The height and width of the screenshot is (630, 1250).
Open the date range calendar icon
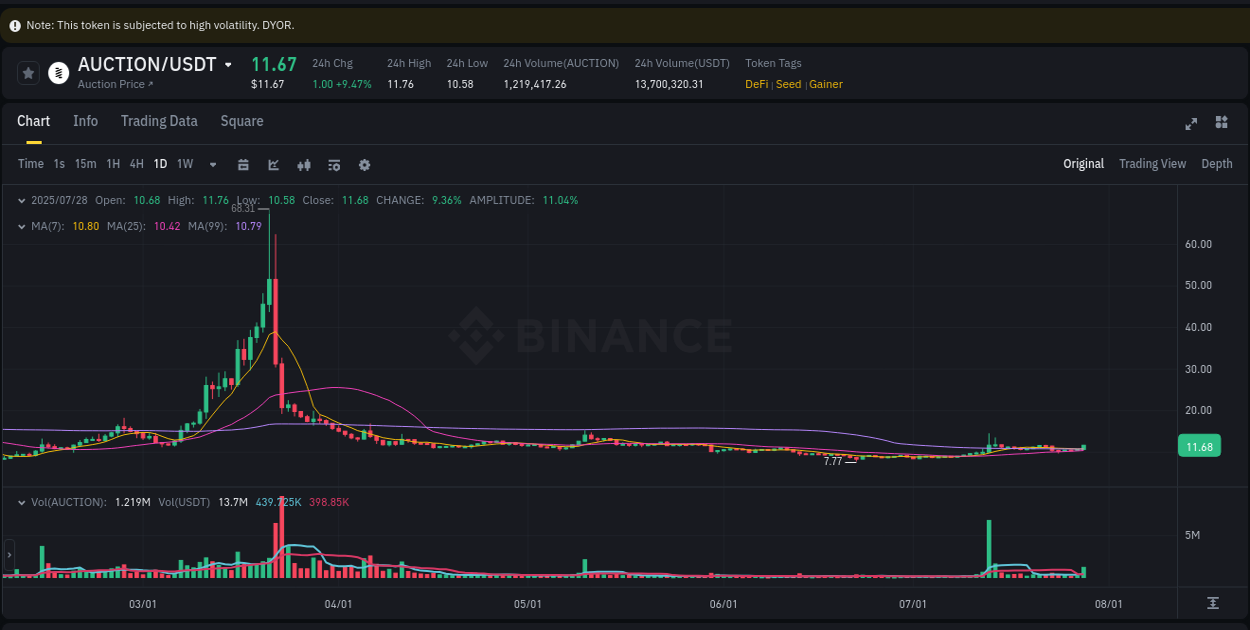(x=243, y=163)
